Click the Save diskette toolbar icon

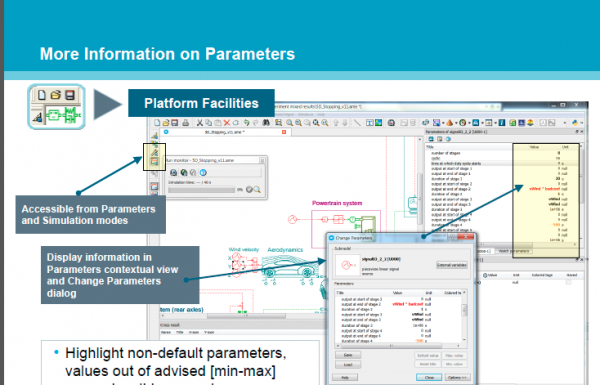(x=175, y=123)
